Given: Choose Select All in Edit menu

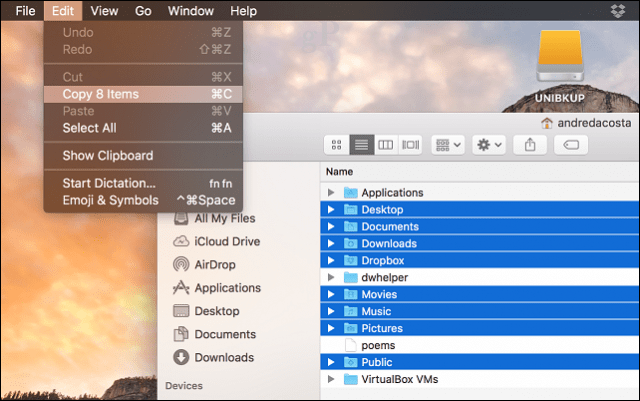Looking at the screenshot, I should 143,128.
